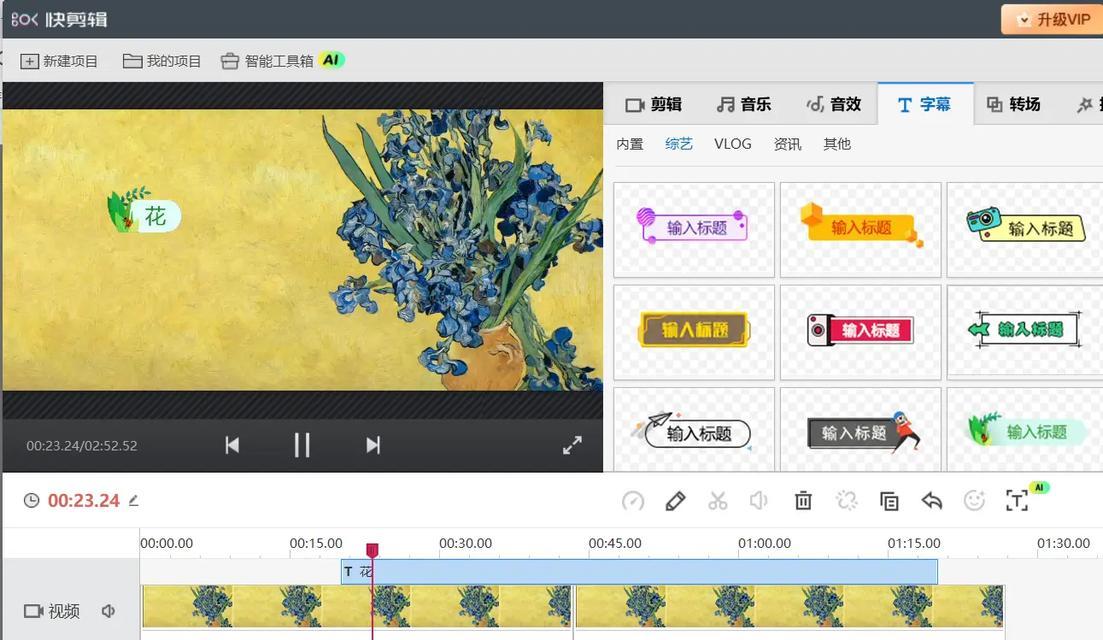Select the 其他 subtitle category
The height and width of the screenshot is (640, 1103).
pyautogui.click(x=837, y=144)
